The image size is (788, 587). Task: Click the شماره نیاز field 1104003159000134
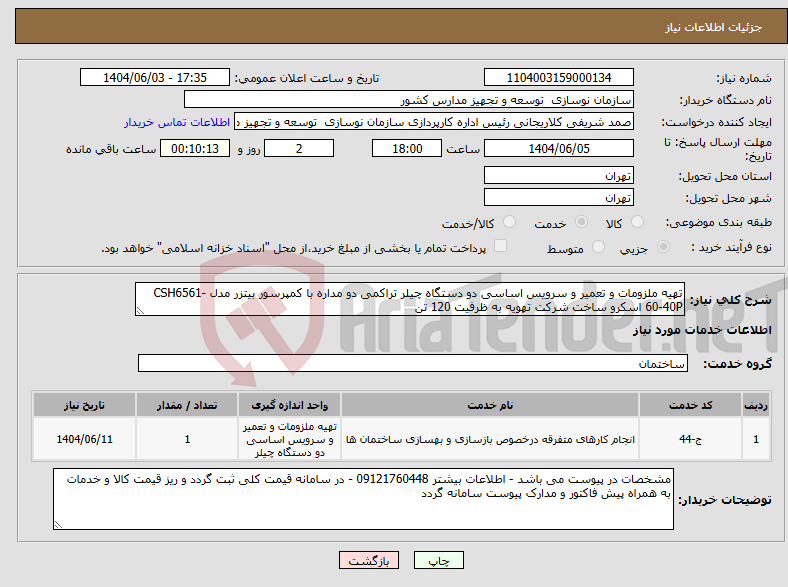pyautogui.click(x=558, y=77)
